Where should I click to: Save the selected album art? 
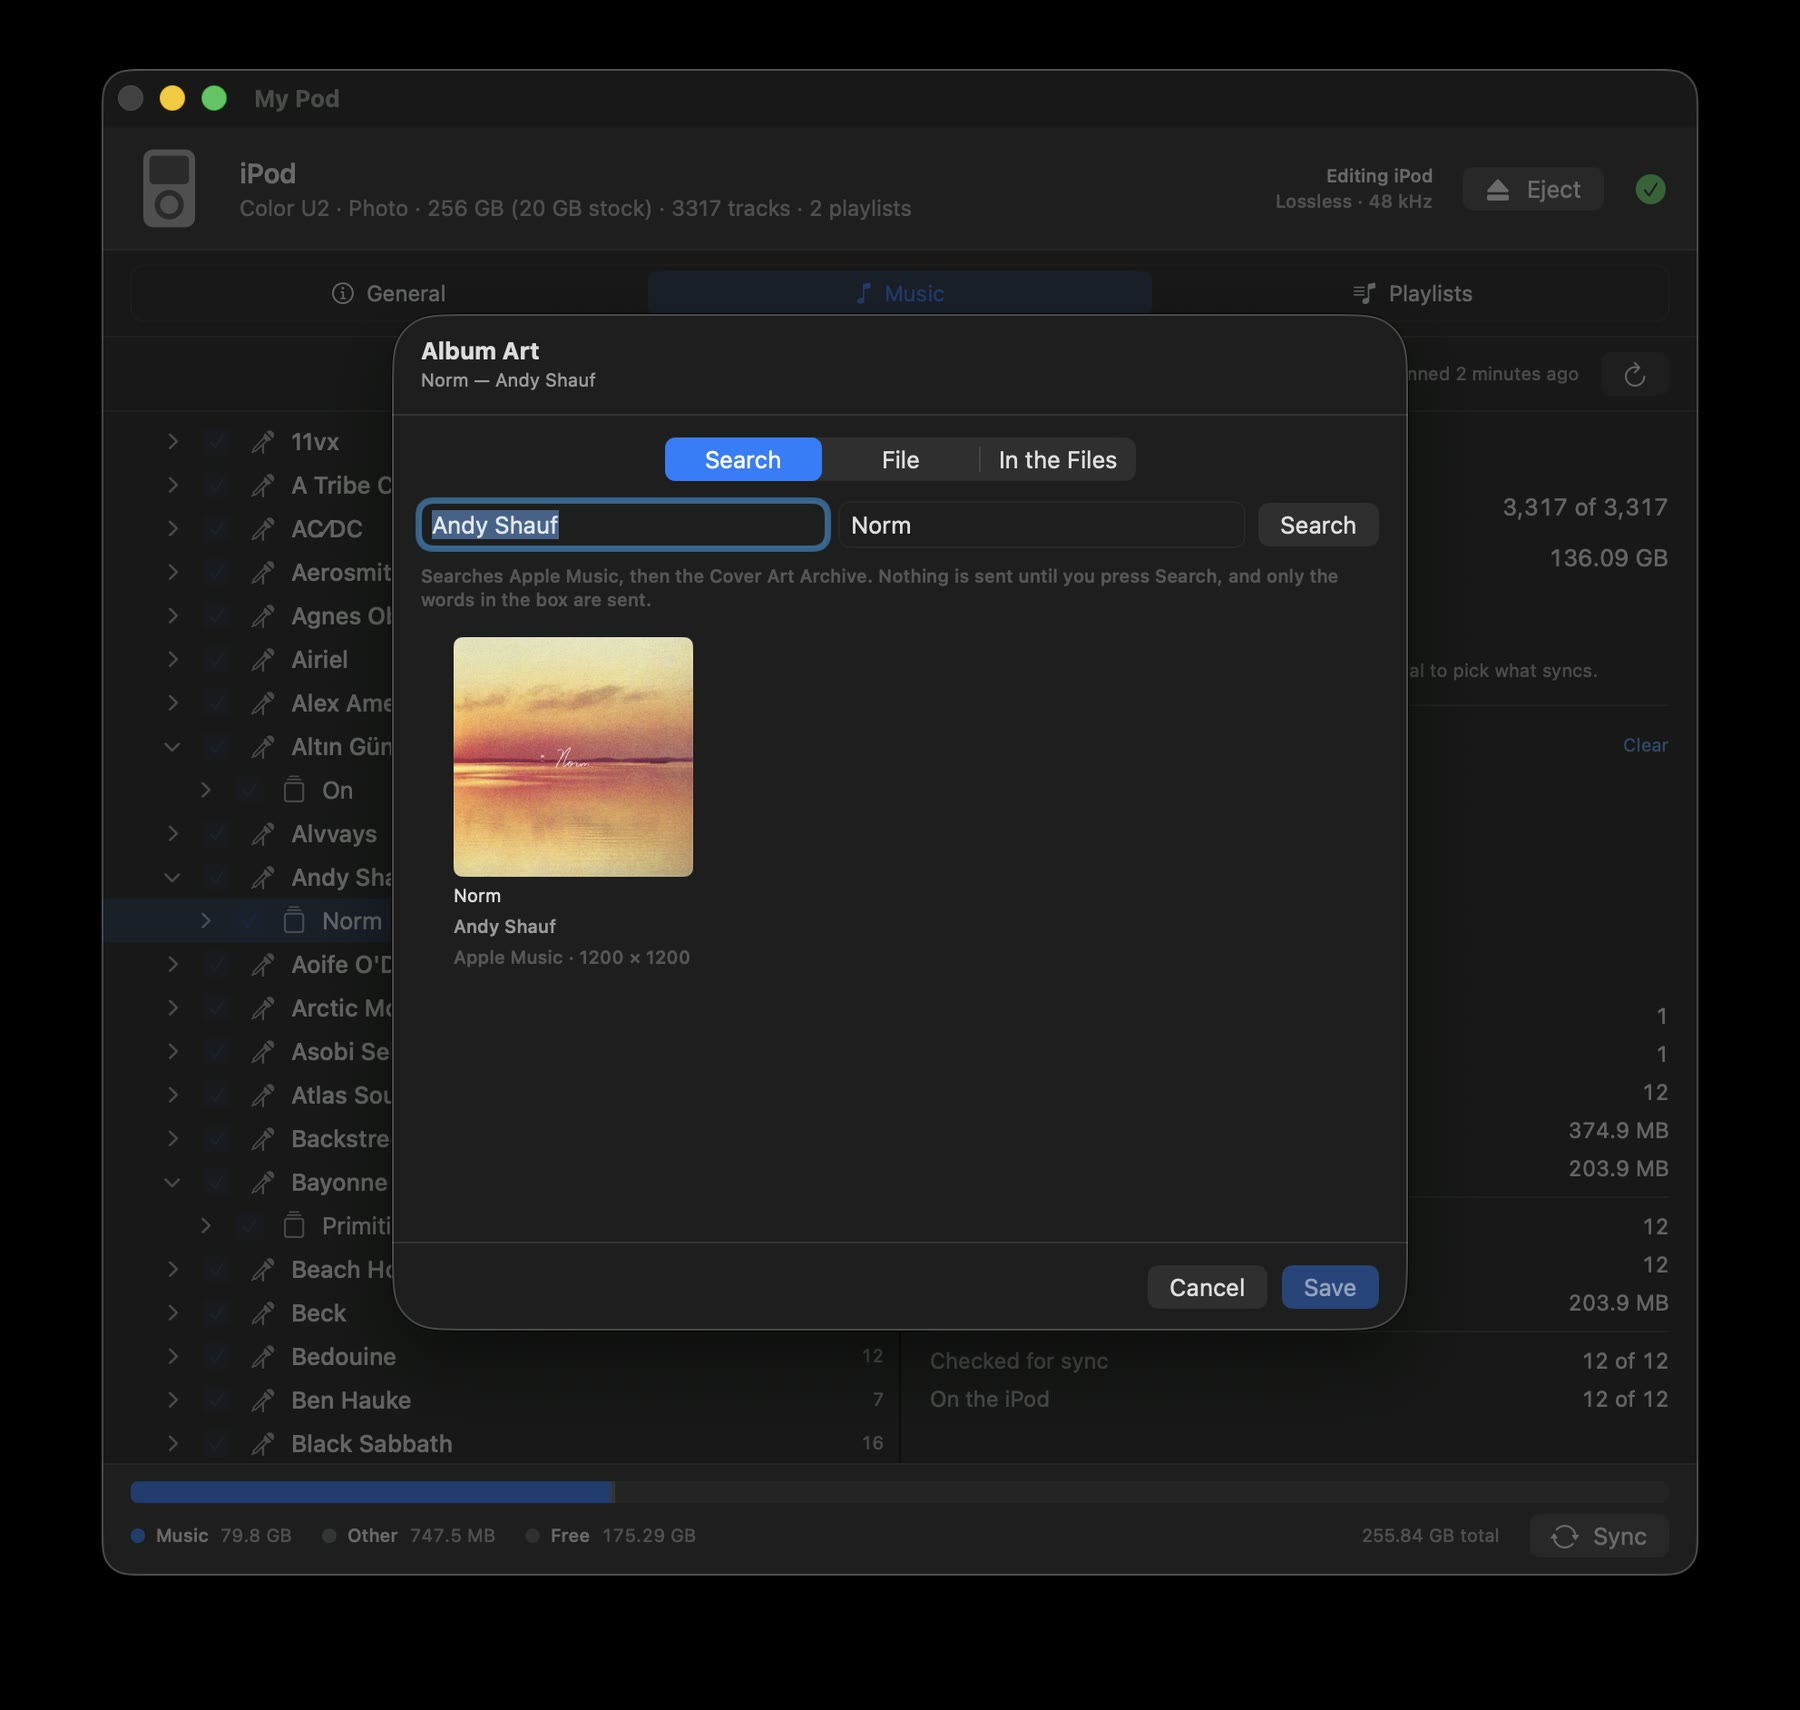(1330, 1287)
